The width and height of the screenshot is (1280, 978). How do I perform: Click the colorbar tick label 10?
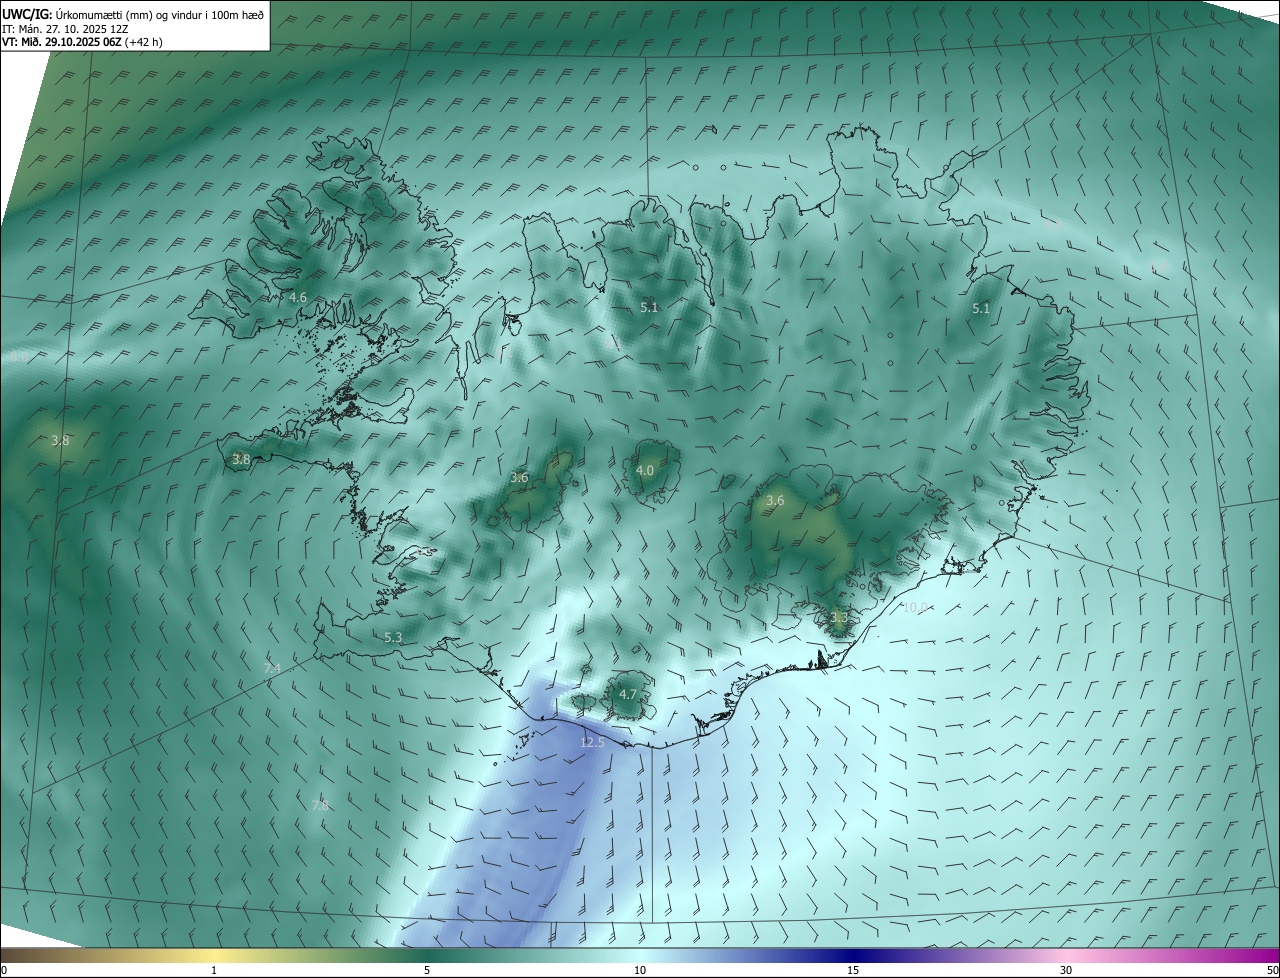640,970
